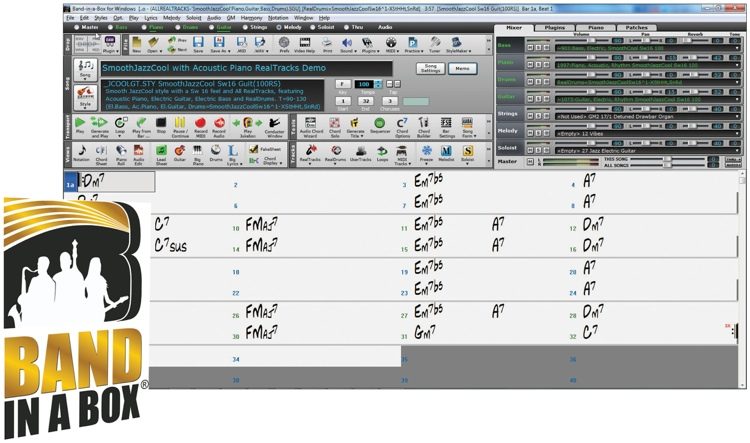Select the Soloist track radio button
This screenshot has height=443, width=750.
point(313,27)
